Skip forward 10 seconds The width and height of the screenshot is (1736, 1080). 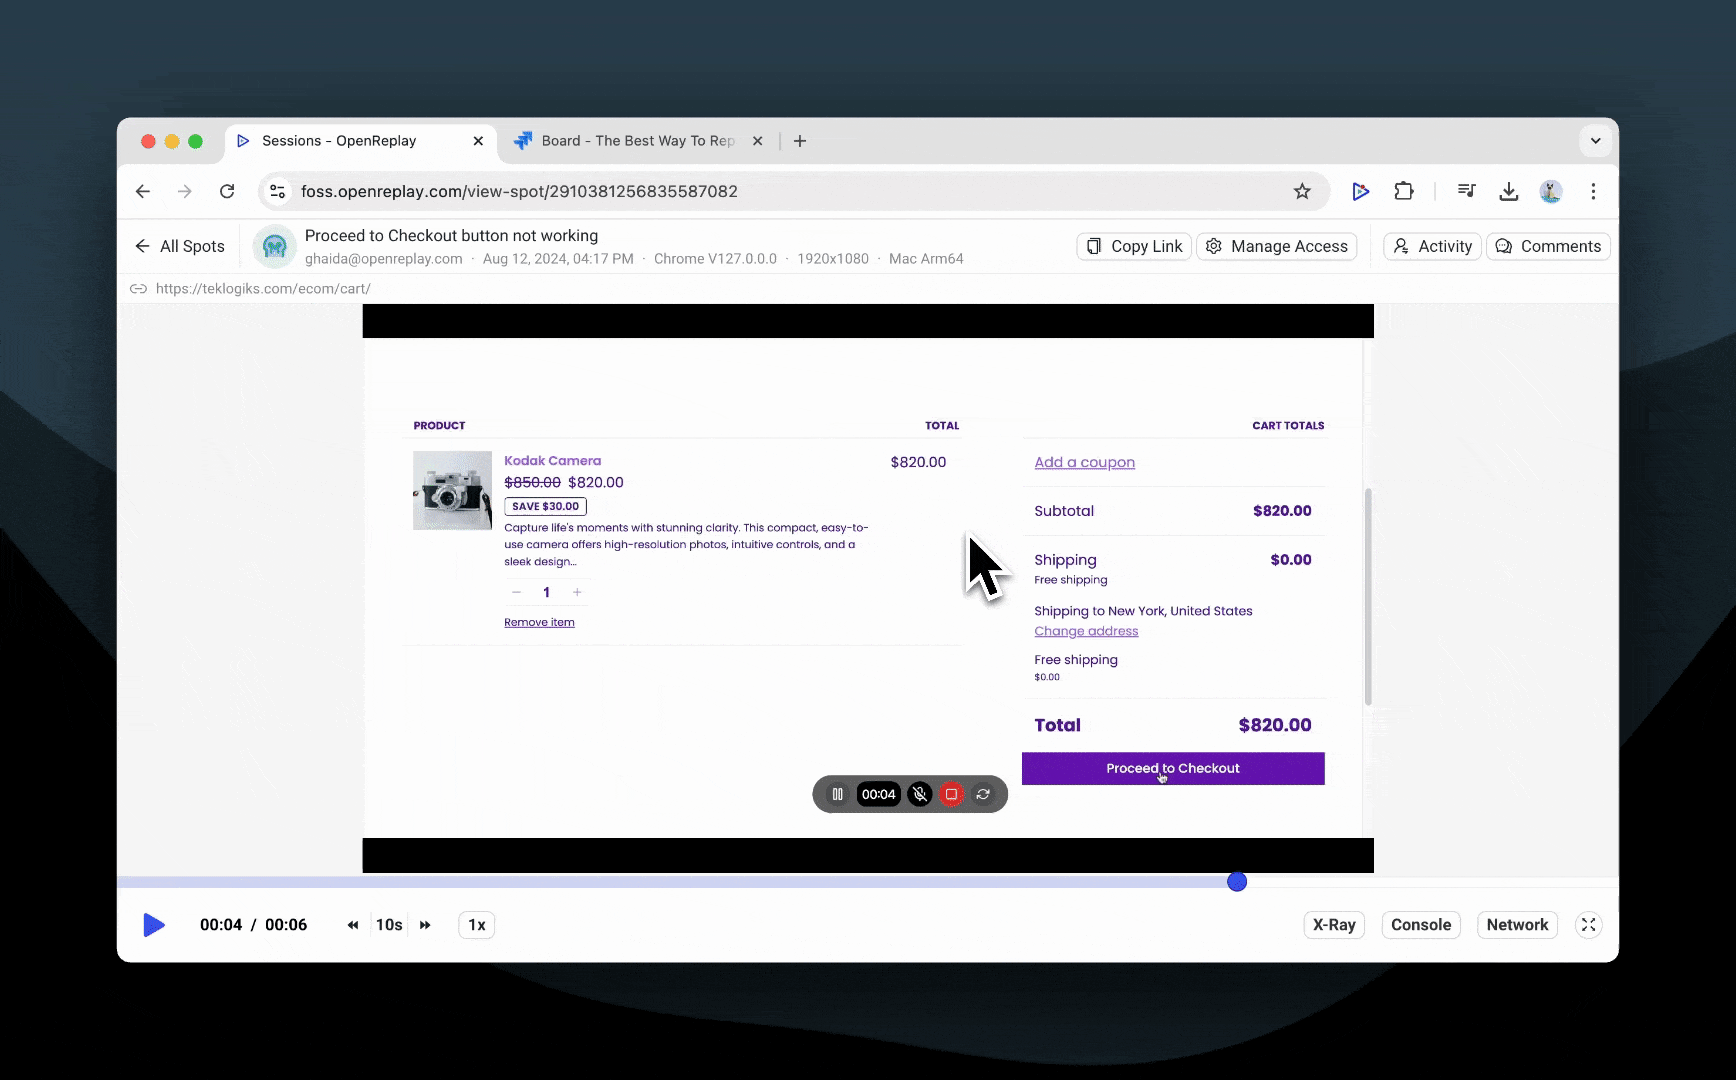coord(425,925)
